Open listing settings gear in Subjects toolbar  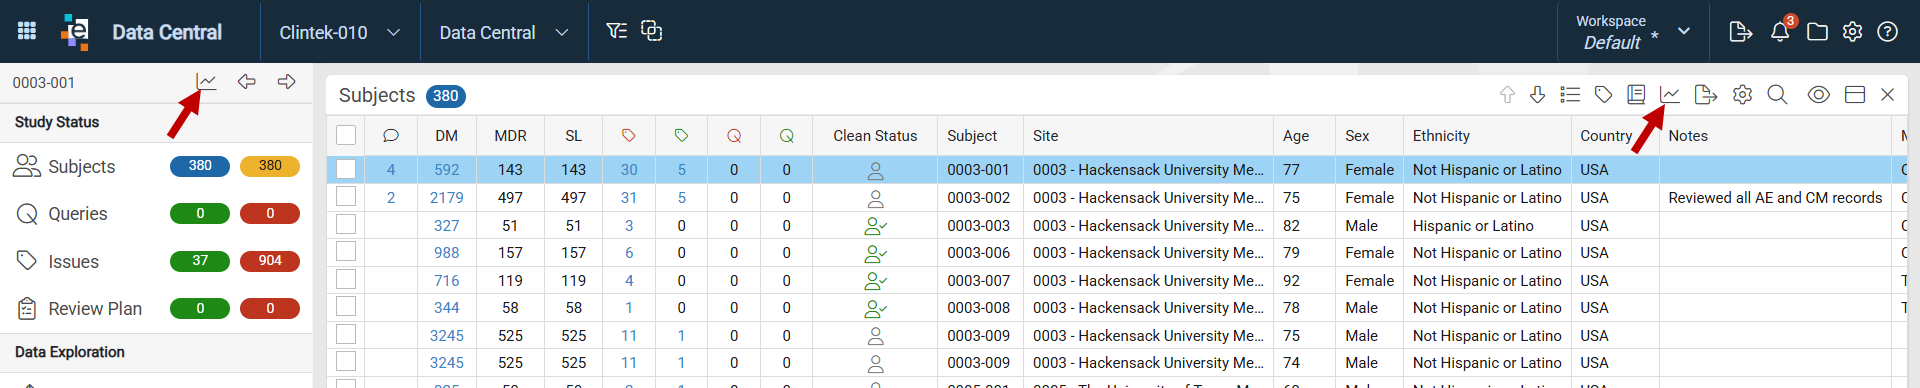coord(1742,94)
